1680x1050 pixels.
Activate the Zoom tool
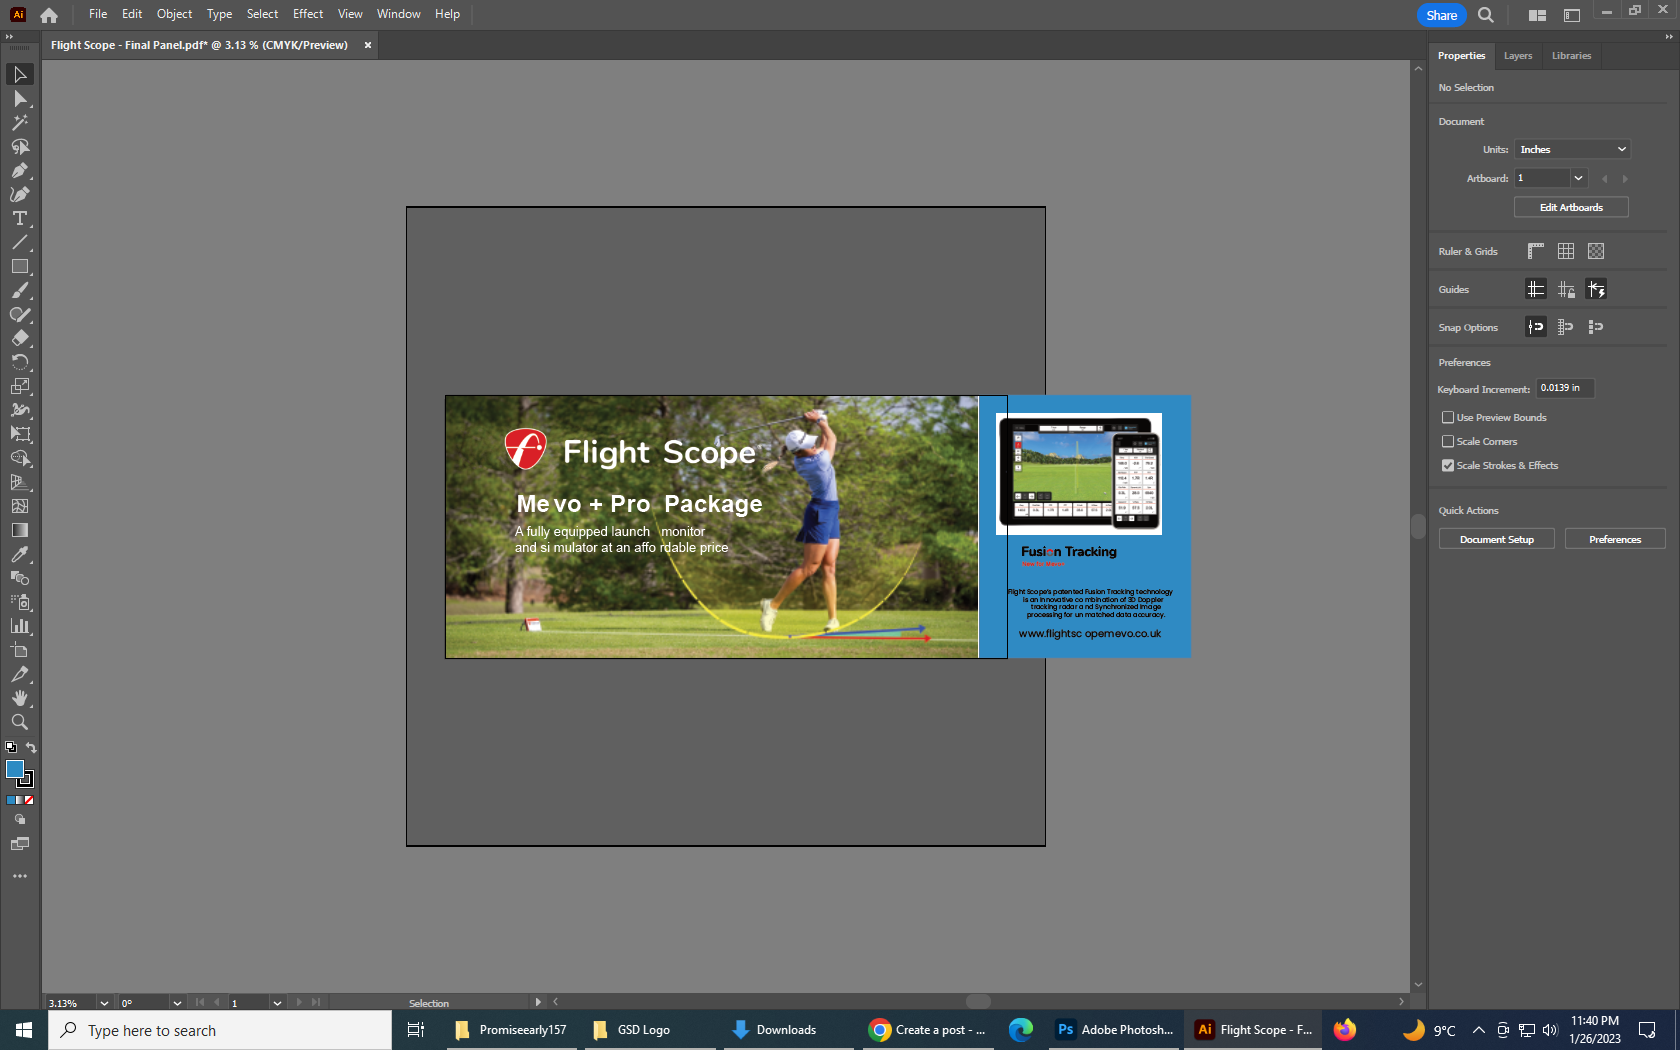coord(19,722)
